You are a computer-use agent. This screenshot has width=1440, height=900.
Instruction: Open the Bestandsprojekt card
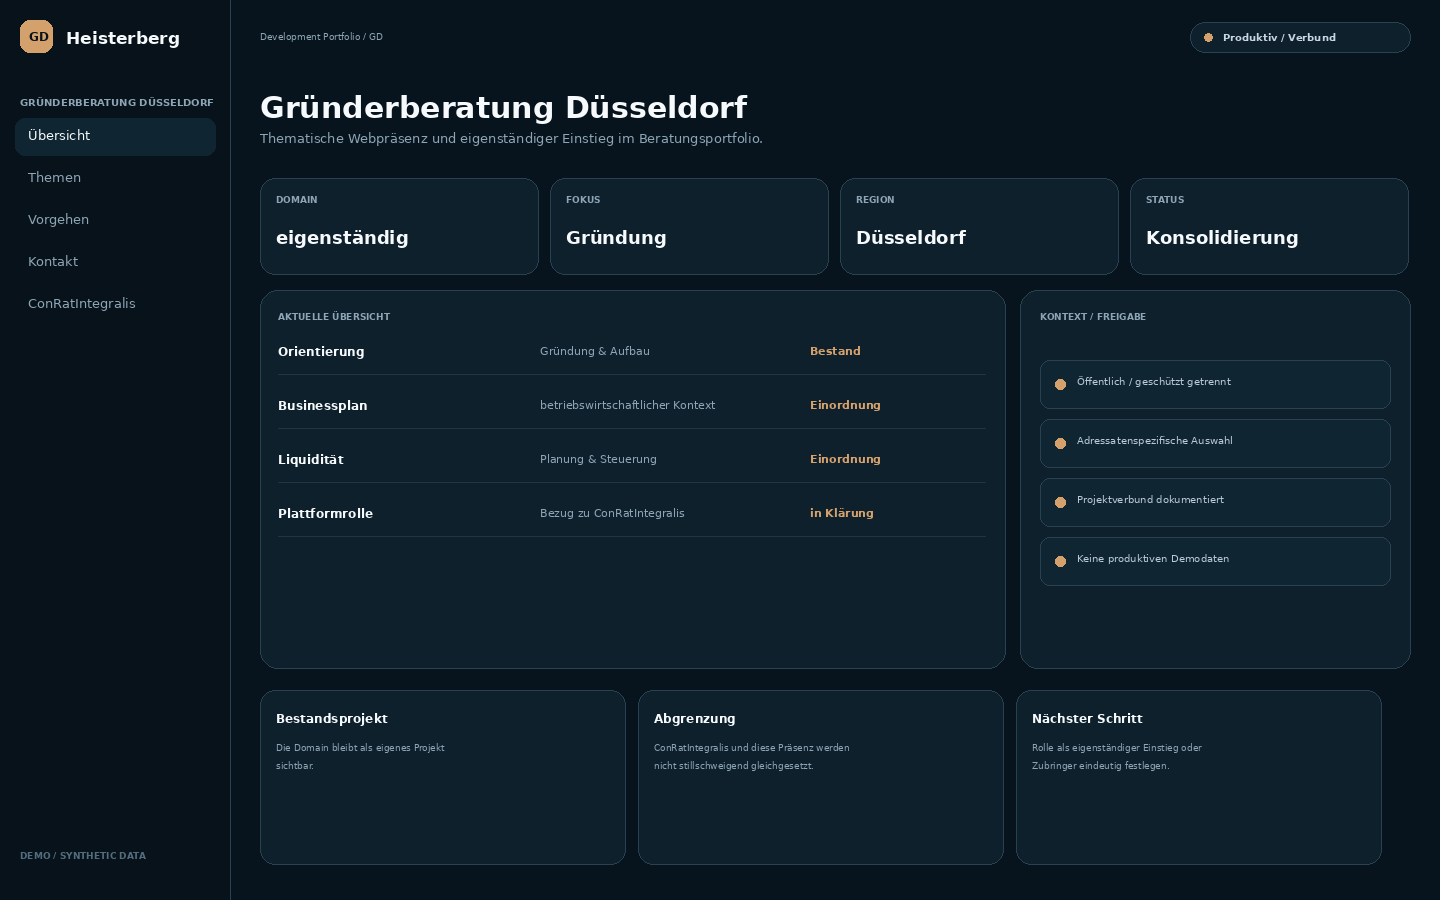[x=443, y=777]
